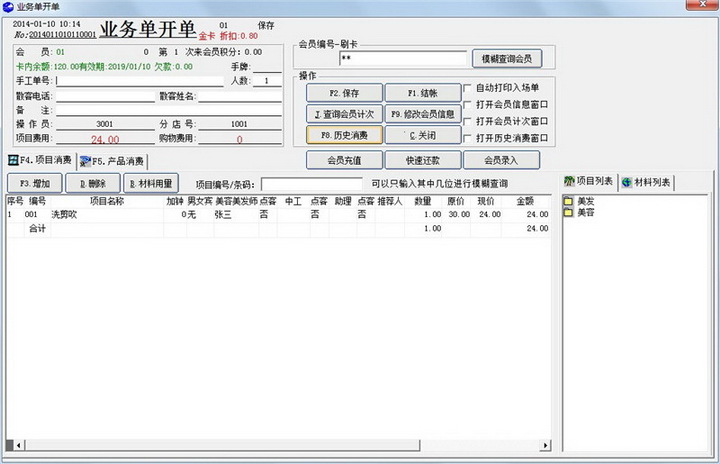Click the 美发 folder icon
Screen dimensions: 720x464
pyautogui.click(x=569, y=202)
